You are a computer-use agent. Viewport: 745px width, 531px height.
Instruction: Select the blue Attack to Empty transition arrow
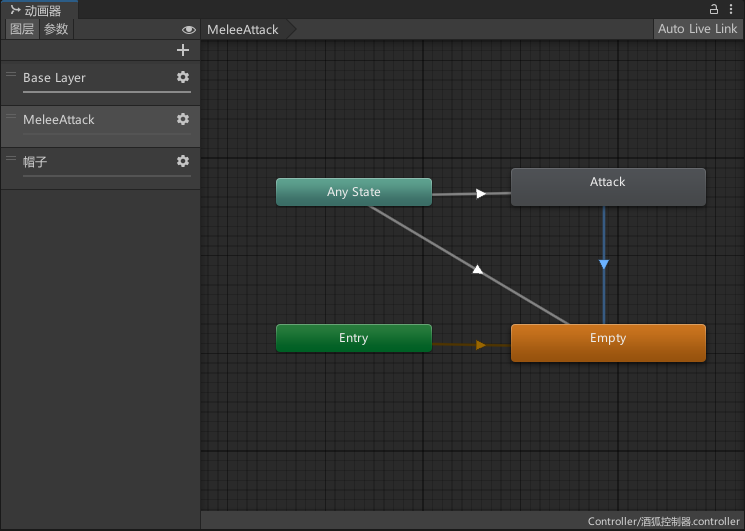point(604,264)
